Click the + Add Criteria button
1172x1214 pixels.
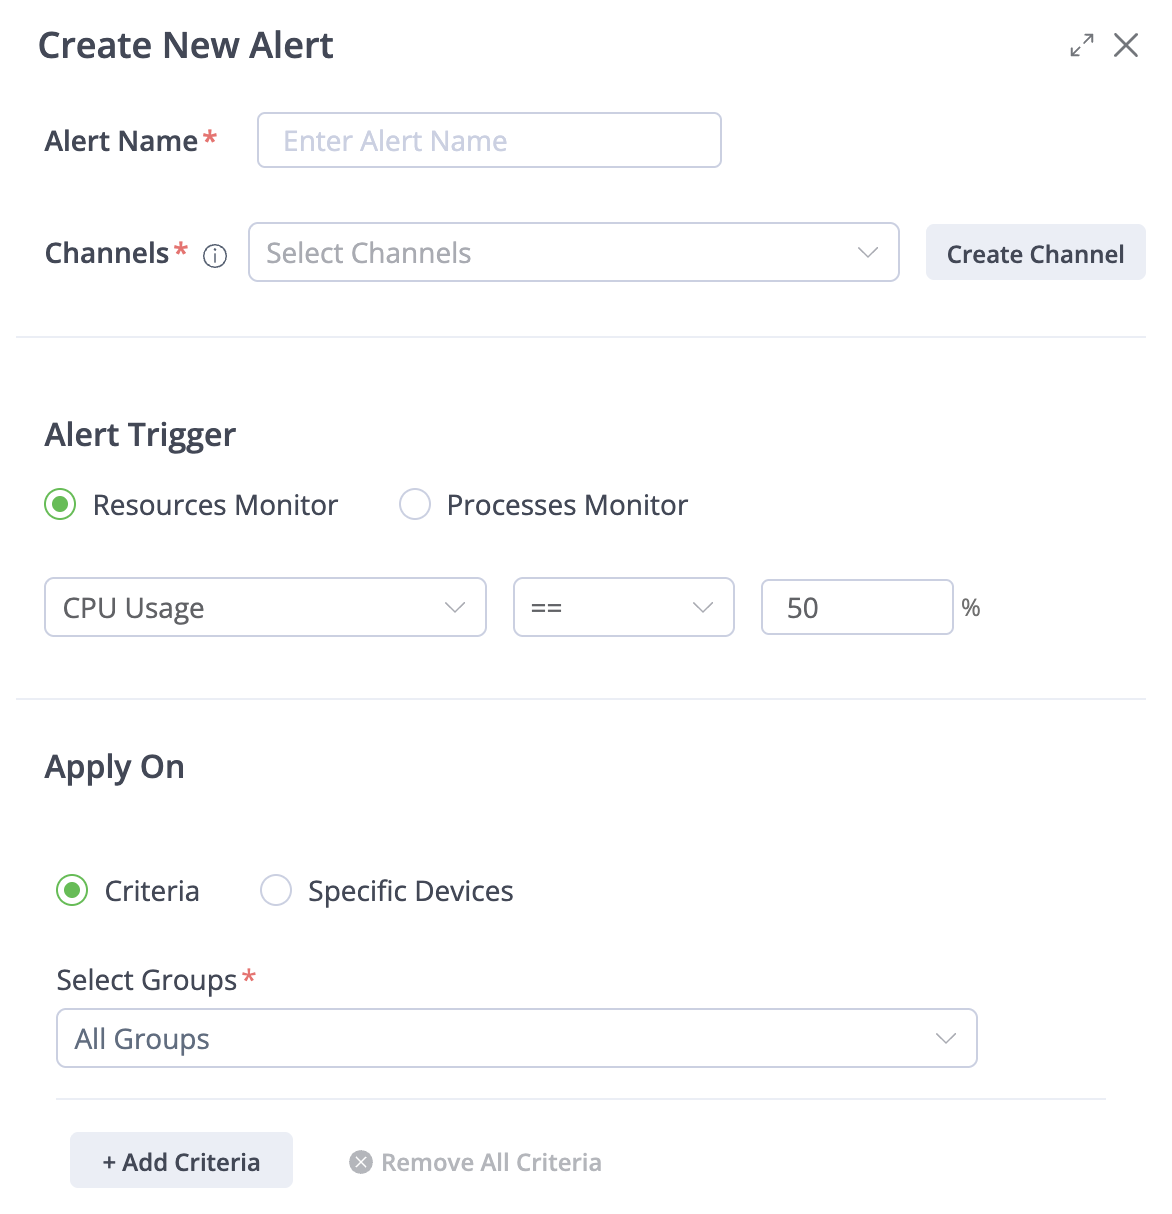(181, 1161)
